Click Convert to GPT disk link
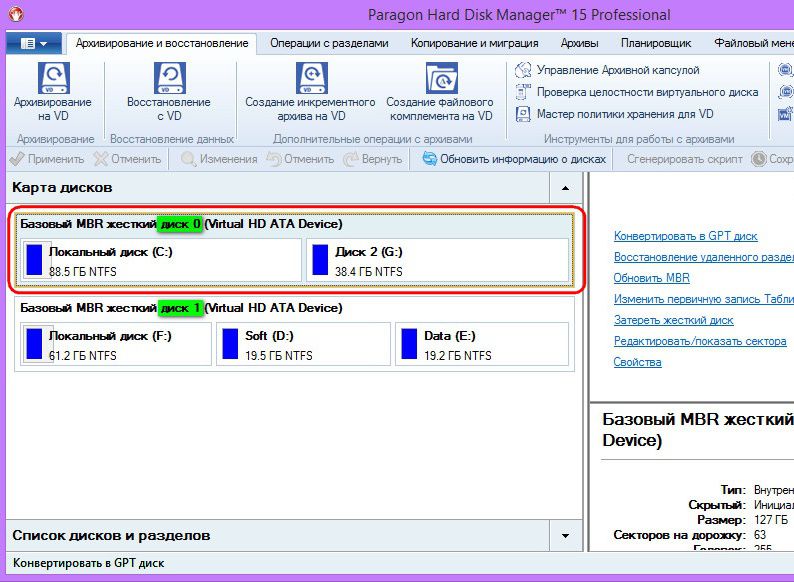The image size is (794, 582). tap(685, 236)
